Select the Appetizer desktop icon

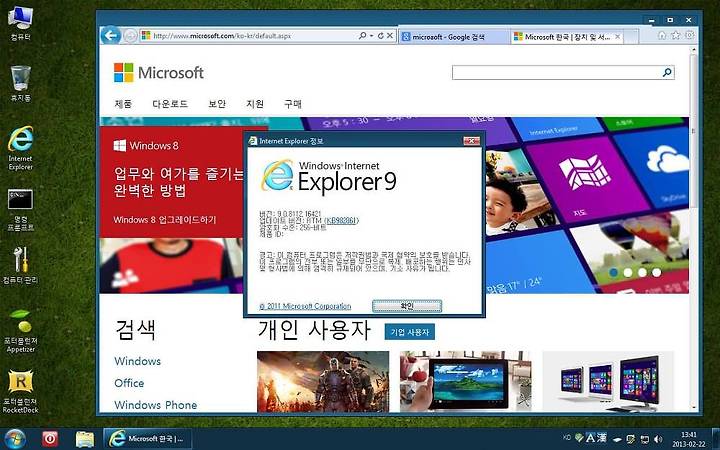21,331
